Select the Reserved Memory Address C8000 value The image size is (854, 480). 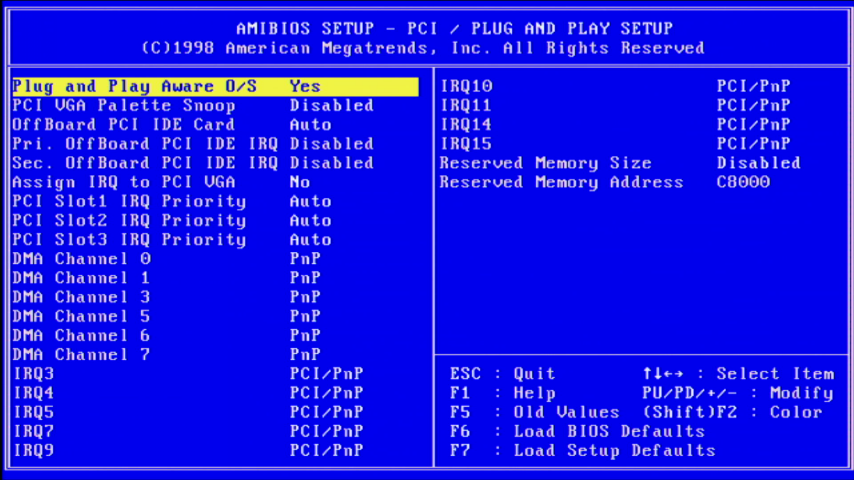(x=743, y=182)
